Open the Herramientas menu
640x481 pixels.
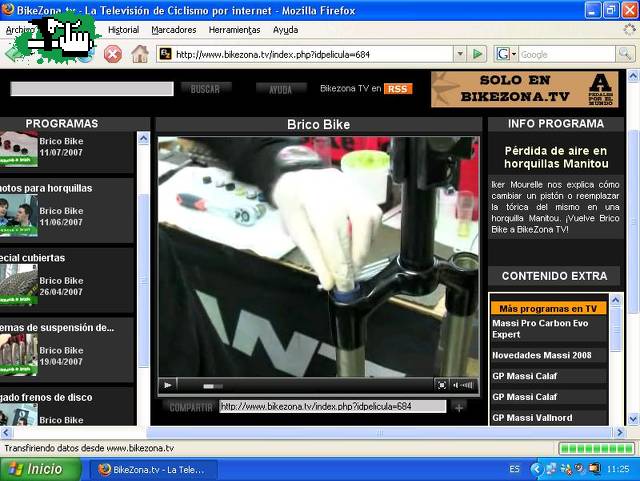(x=234, y=30)
